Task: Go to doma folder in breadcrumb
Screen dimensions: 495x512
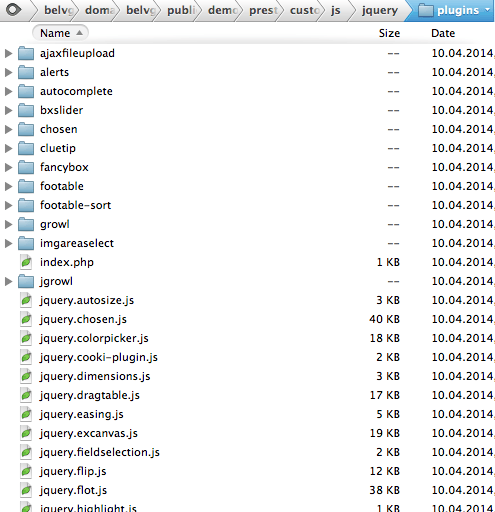Action: pyautogui.click(x=100, y=10)
